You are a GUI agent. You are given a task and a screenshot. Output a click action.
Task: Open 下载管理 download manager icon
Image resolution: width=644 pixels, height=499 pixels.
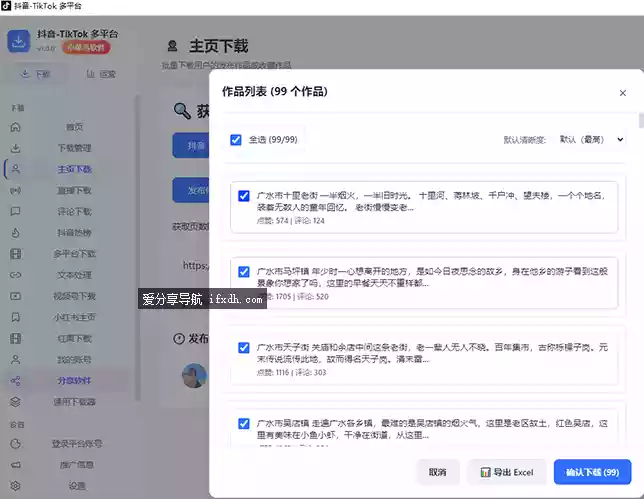click(16, 148)
